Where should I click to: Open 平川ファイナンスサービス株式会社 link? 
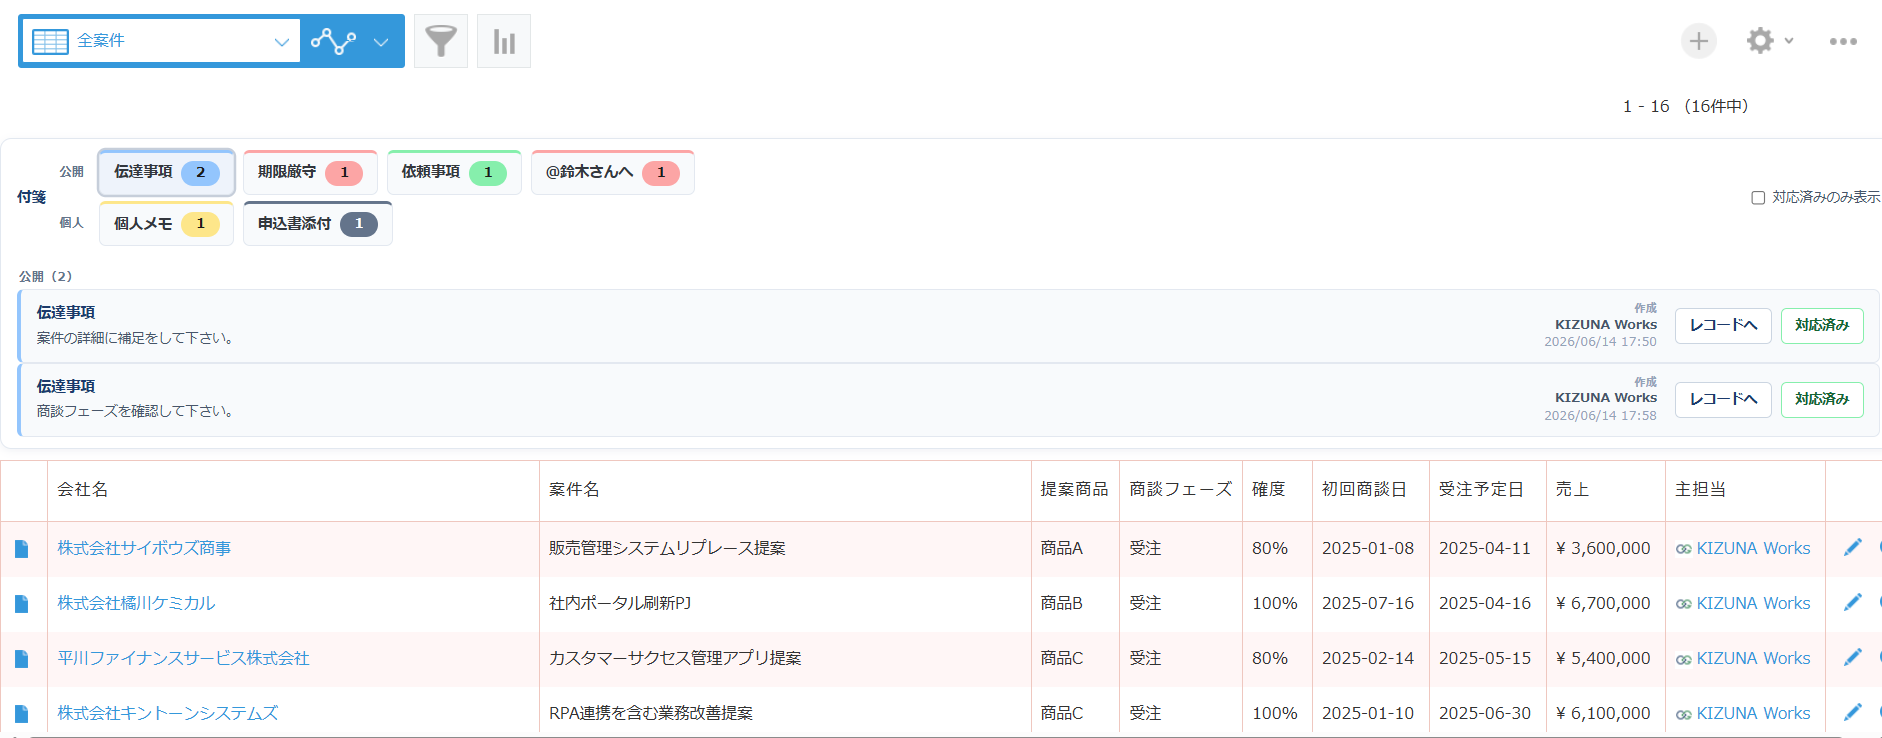tap(183, 659)
